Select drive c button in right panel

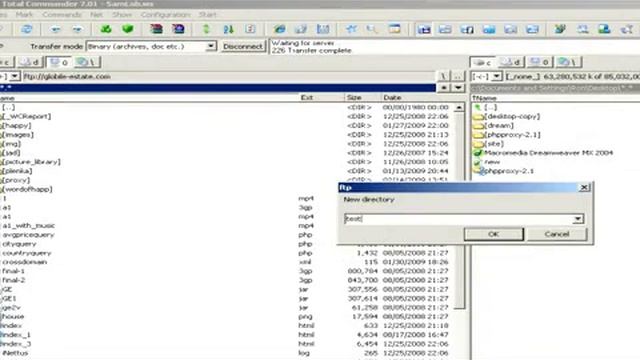tap(483, 62)
